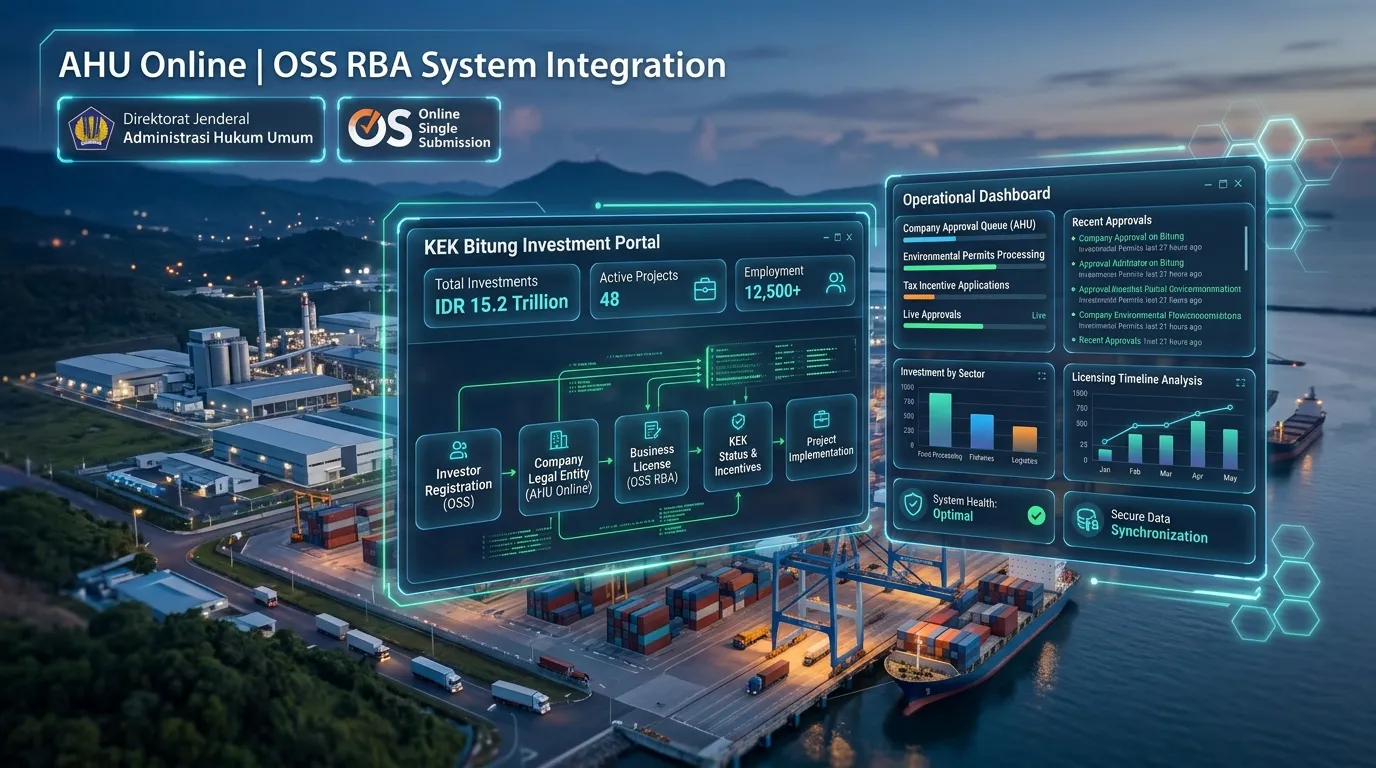Click the Recent Approvals scrollbar

tap(1246, 248)
